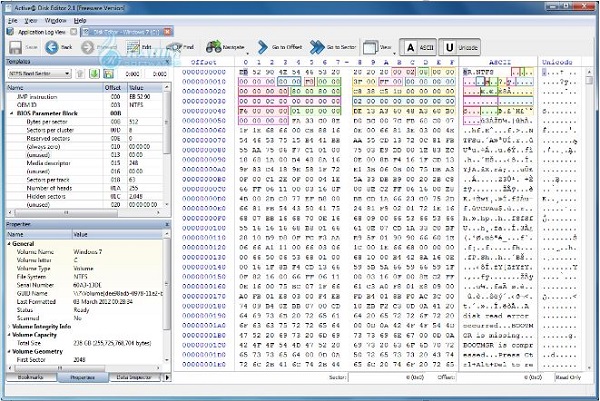Click the Sector input field in status bar
This screenshot has height=401, width=600.
click(387, 377)
